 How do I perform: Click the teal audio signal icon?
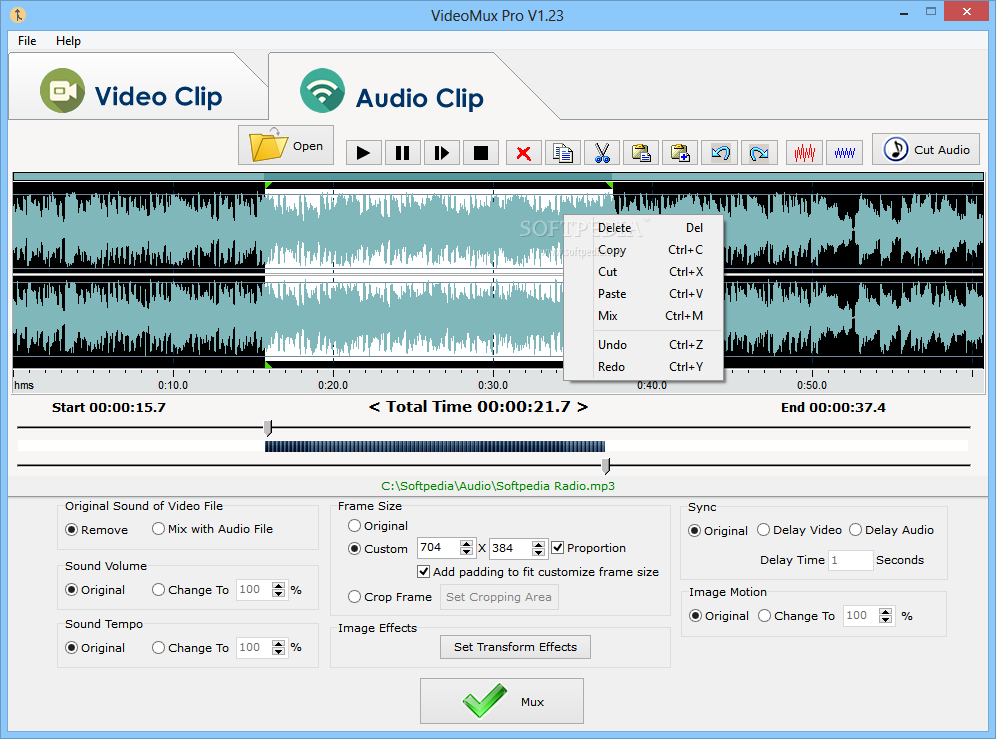322,91
